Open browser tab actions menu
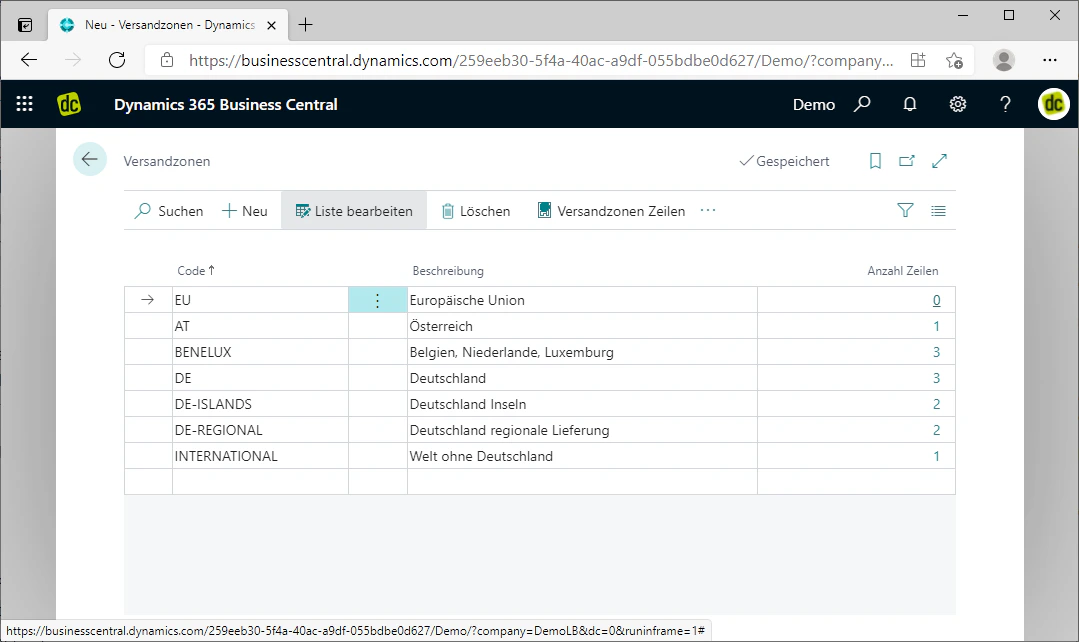 pos(25,25)
